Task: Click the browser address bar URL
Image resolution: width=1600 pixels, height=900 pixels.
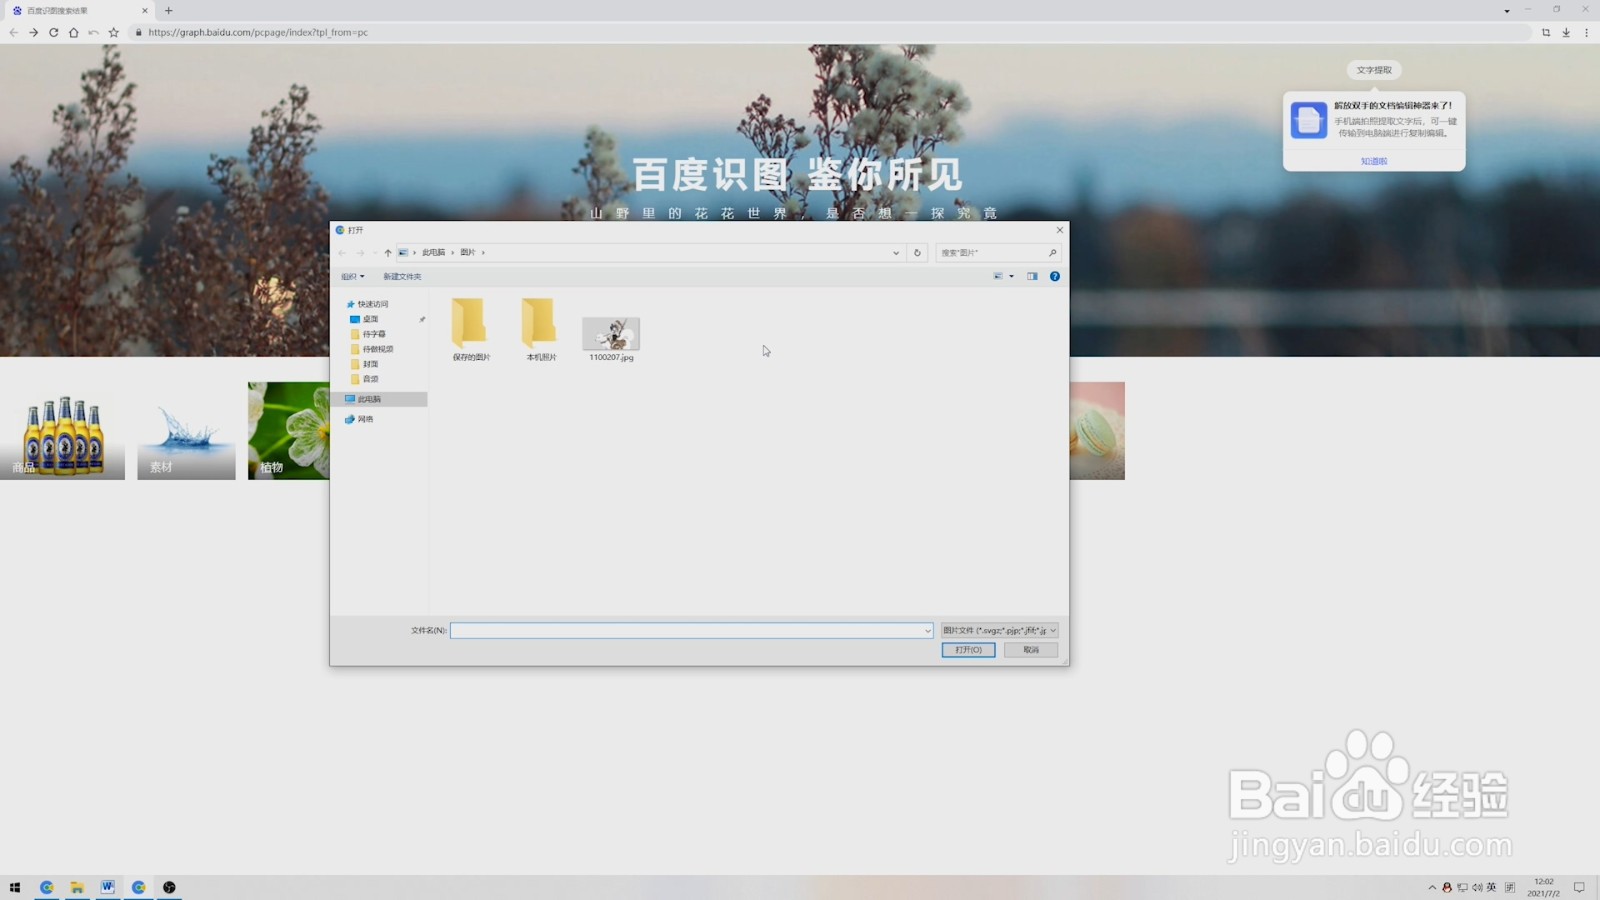Action: pos(258,32)
